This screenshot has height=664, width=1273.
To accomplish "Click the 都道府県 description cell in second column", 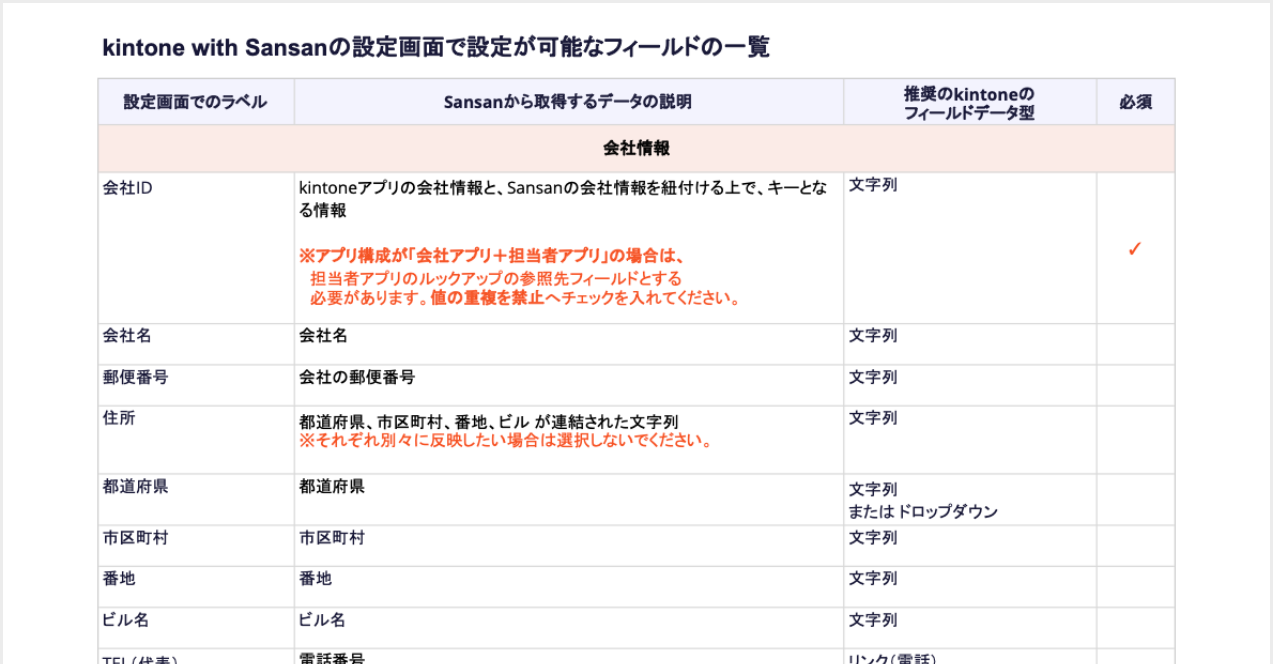I will 332,487.
